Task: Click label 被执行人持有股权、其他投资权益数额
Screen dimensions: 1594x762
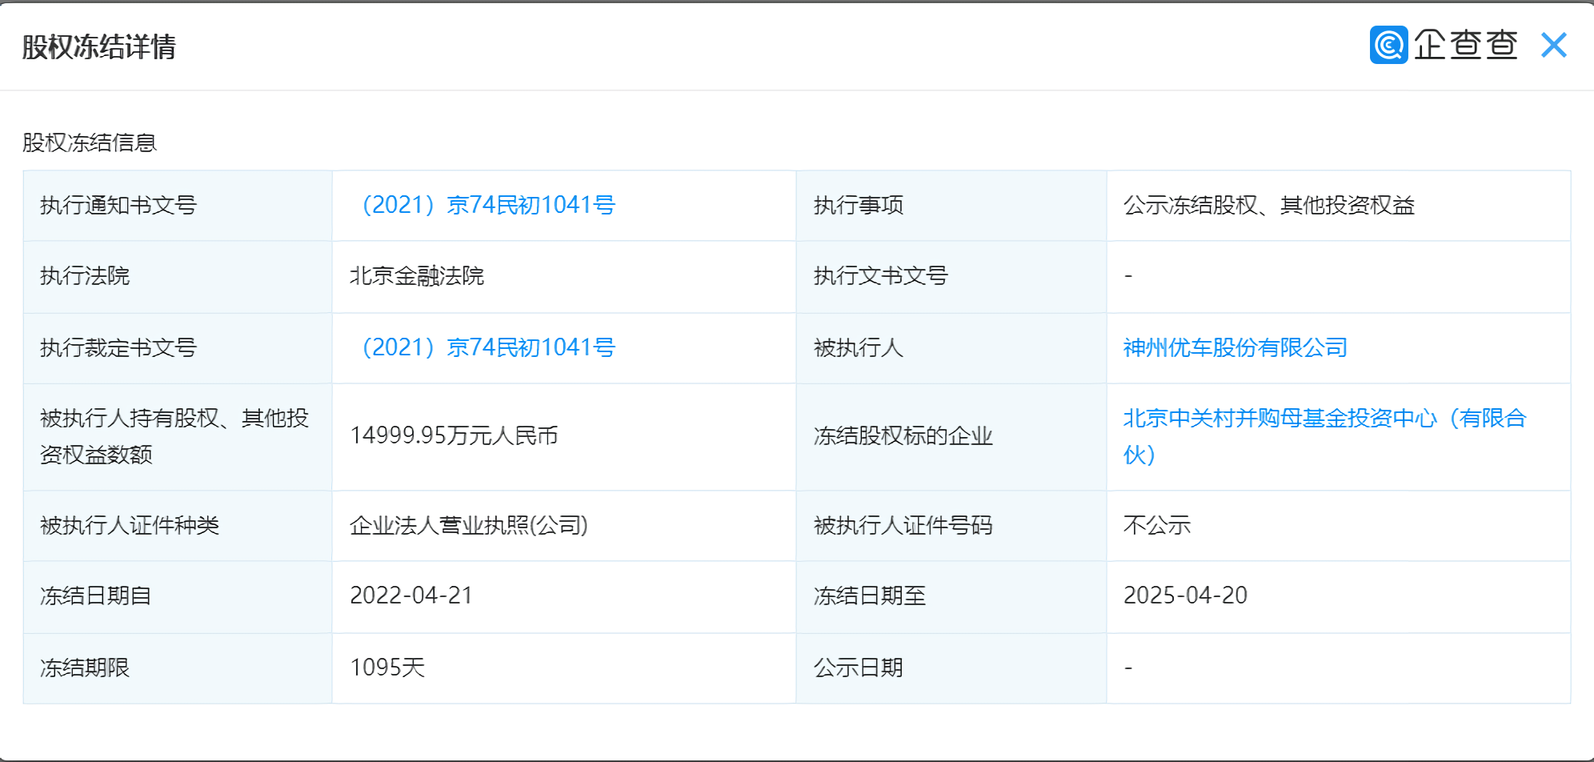Action: point(174,436)
